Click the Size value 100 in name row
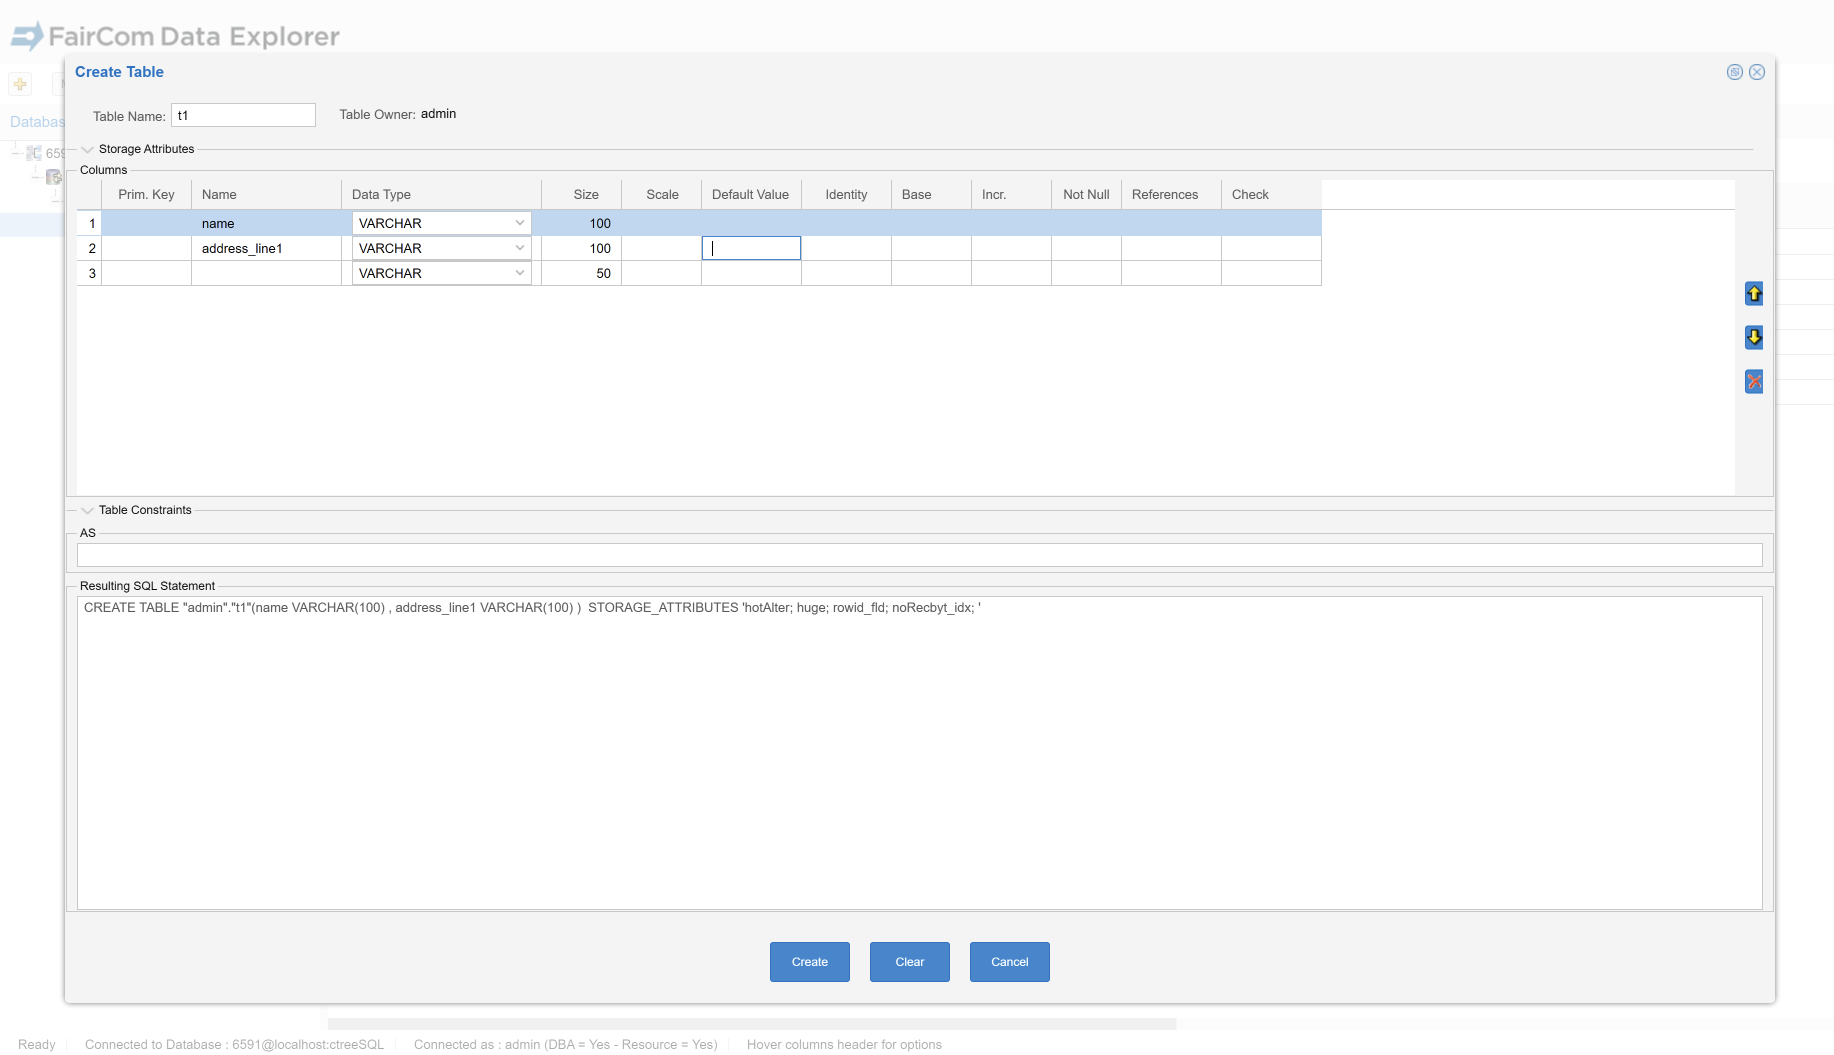This screenshot has height=1055, width=1834. [581, 223]
